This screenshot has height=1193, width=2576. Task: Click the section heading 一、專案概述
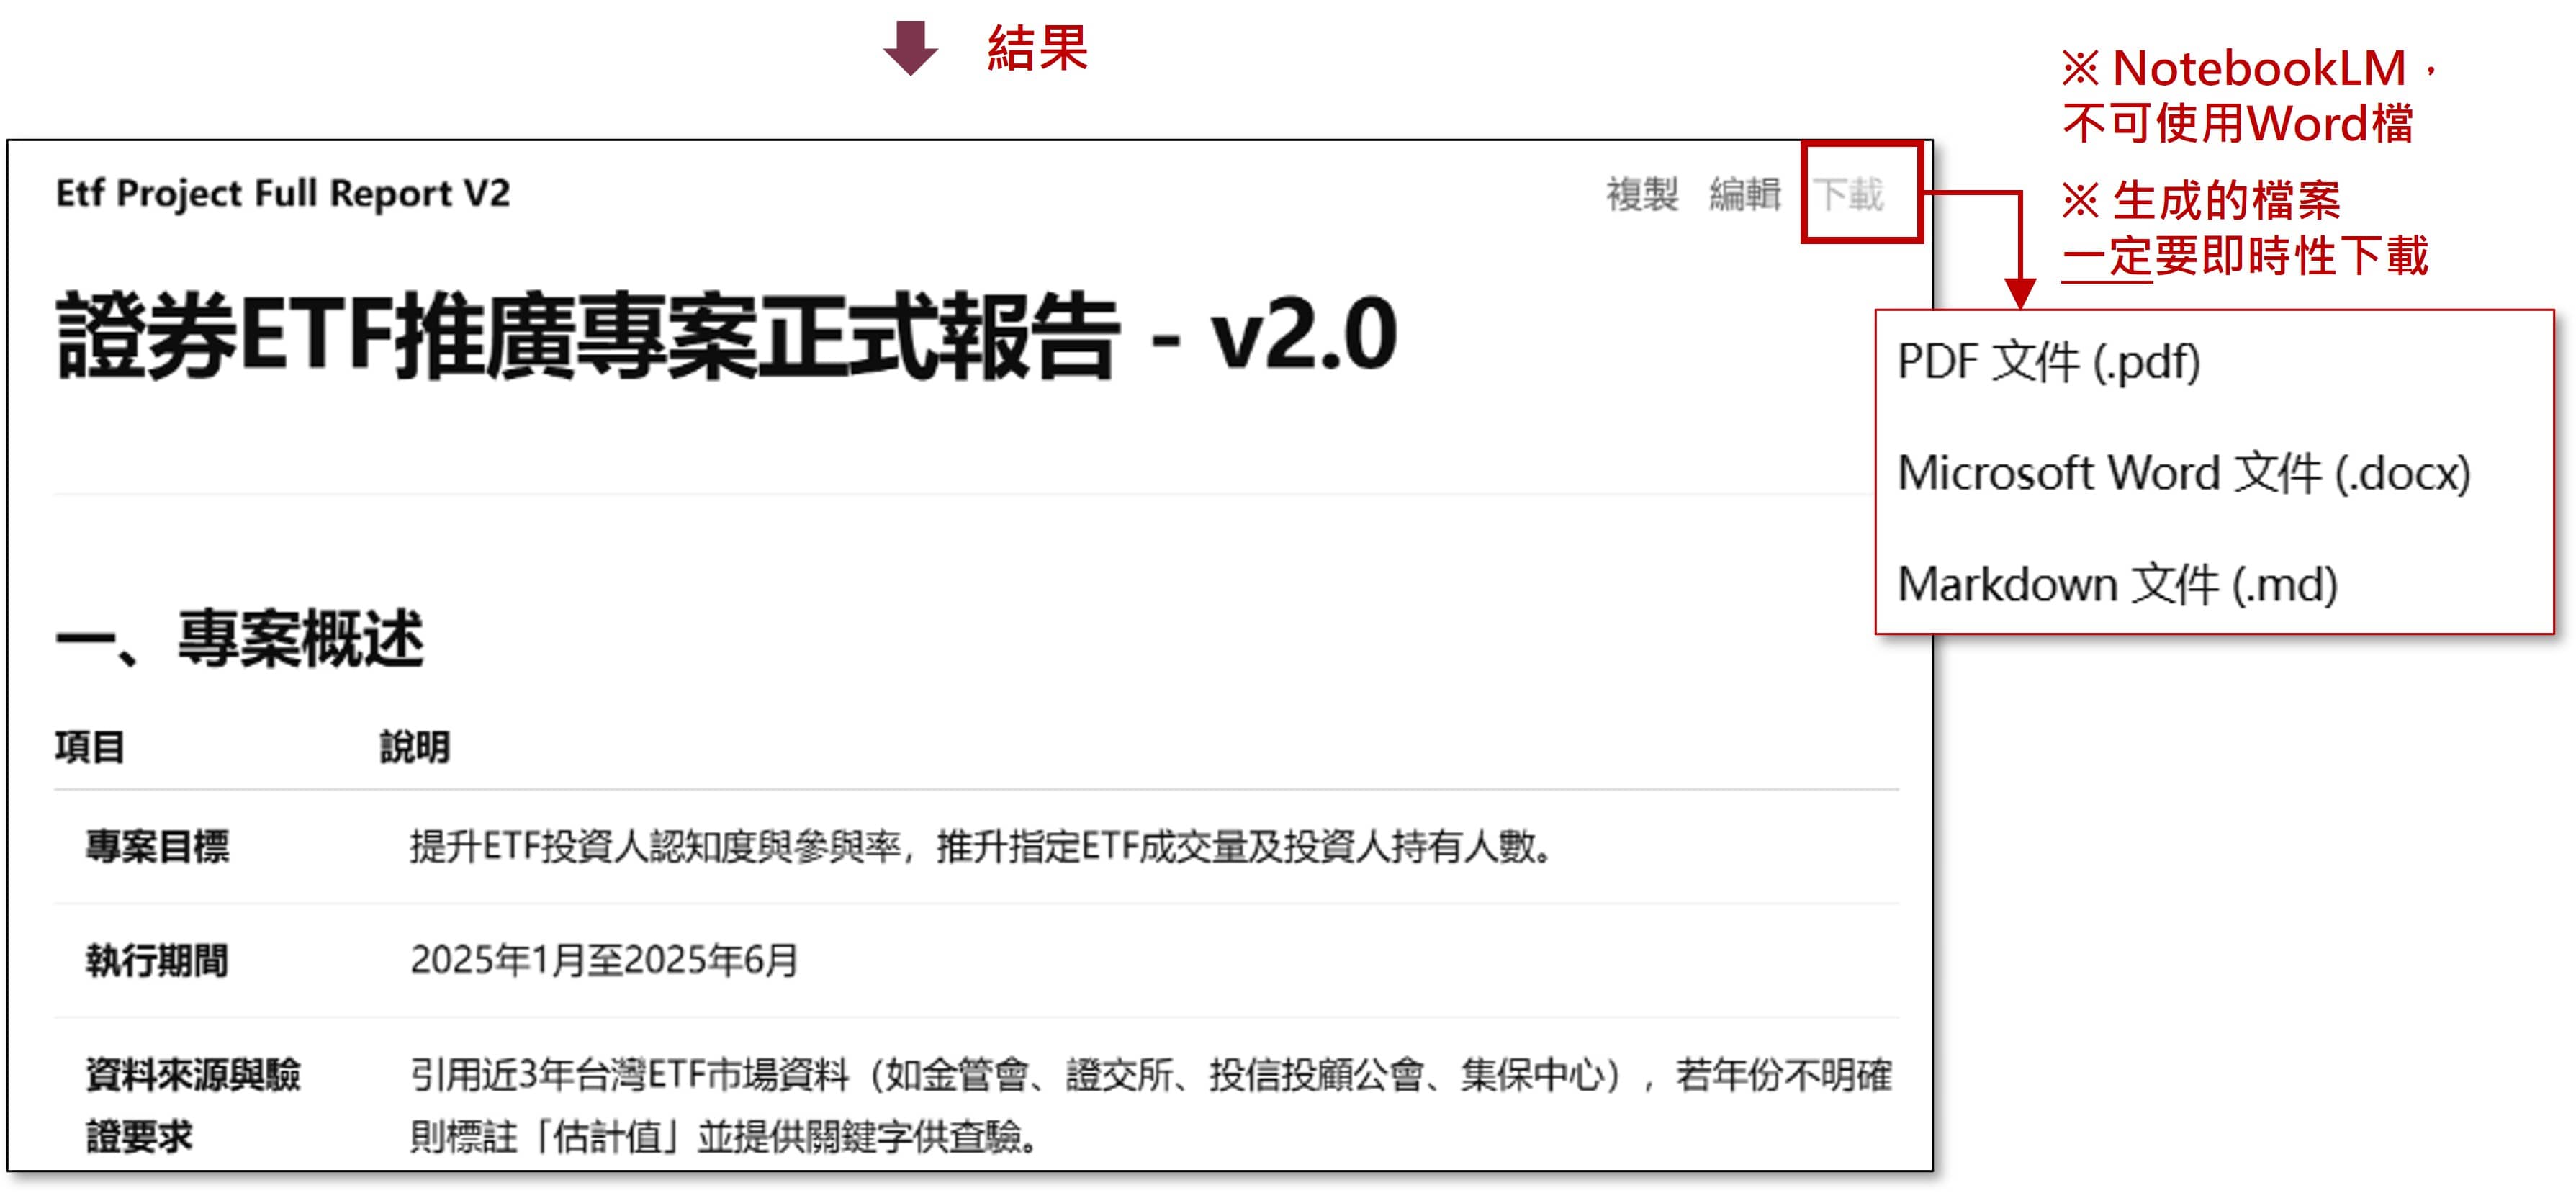tap(240, 638)
